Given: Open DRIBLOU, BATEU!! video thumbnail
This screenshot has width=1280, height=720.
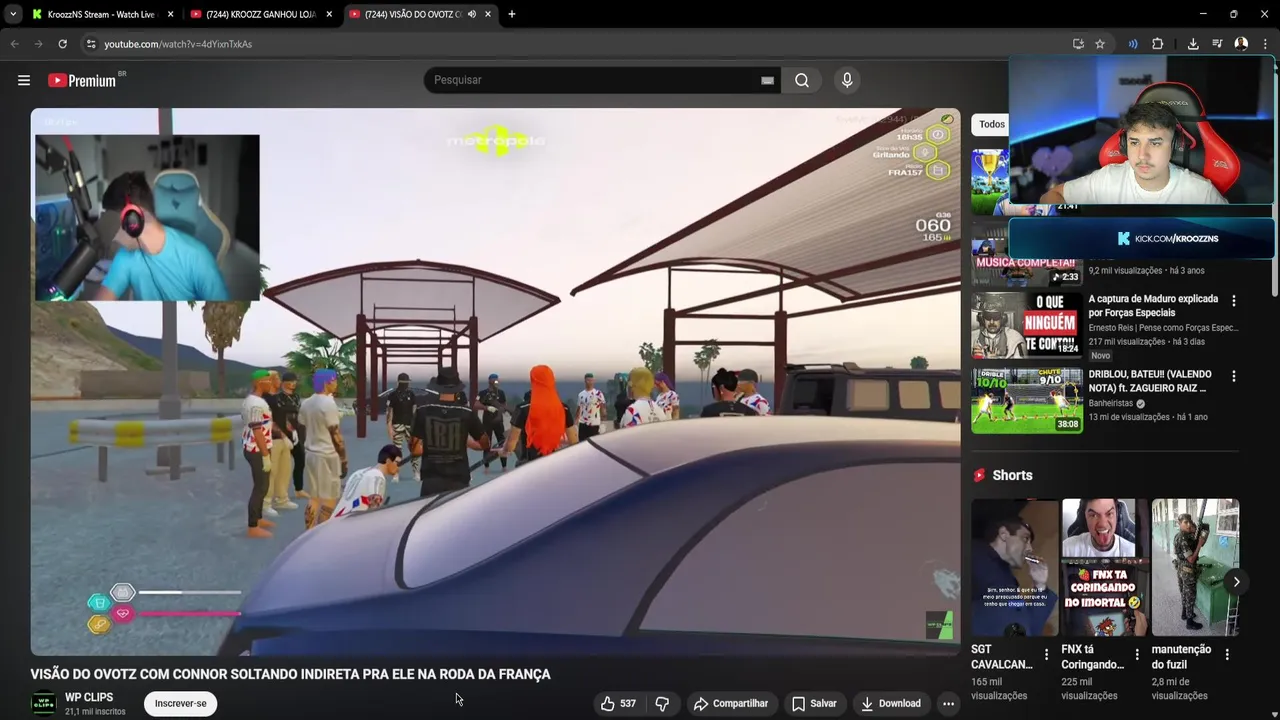Looking at the screenshot, I should click(x=1026, y=401).
